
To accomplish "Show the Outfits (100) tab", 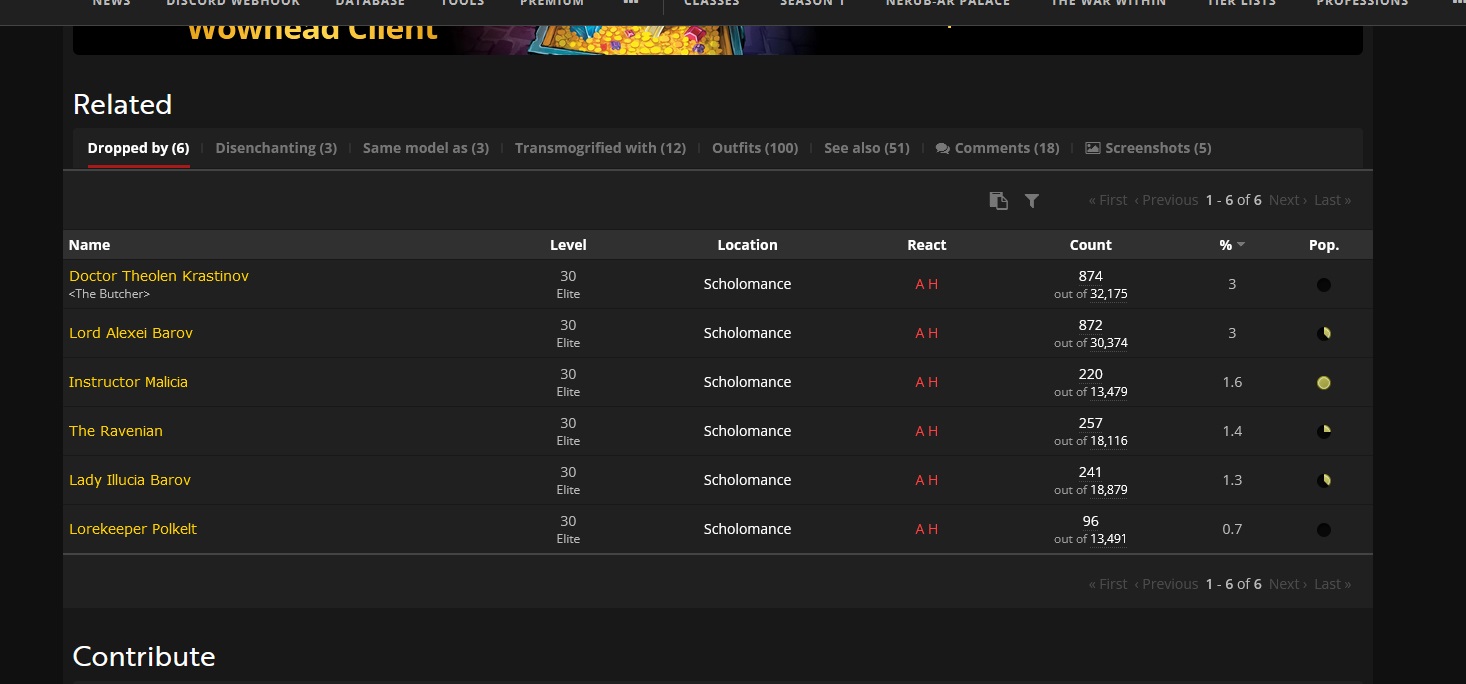I will pos(755,148).
